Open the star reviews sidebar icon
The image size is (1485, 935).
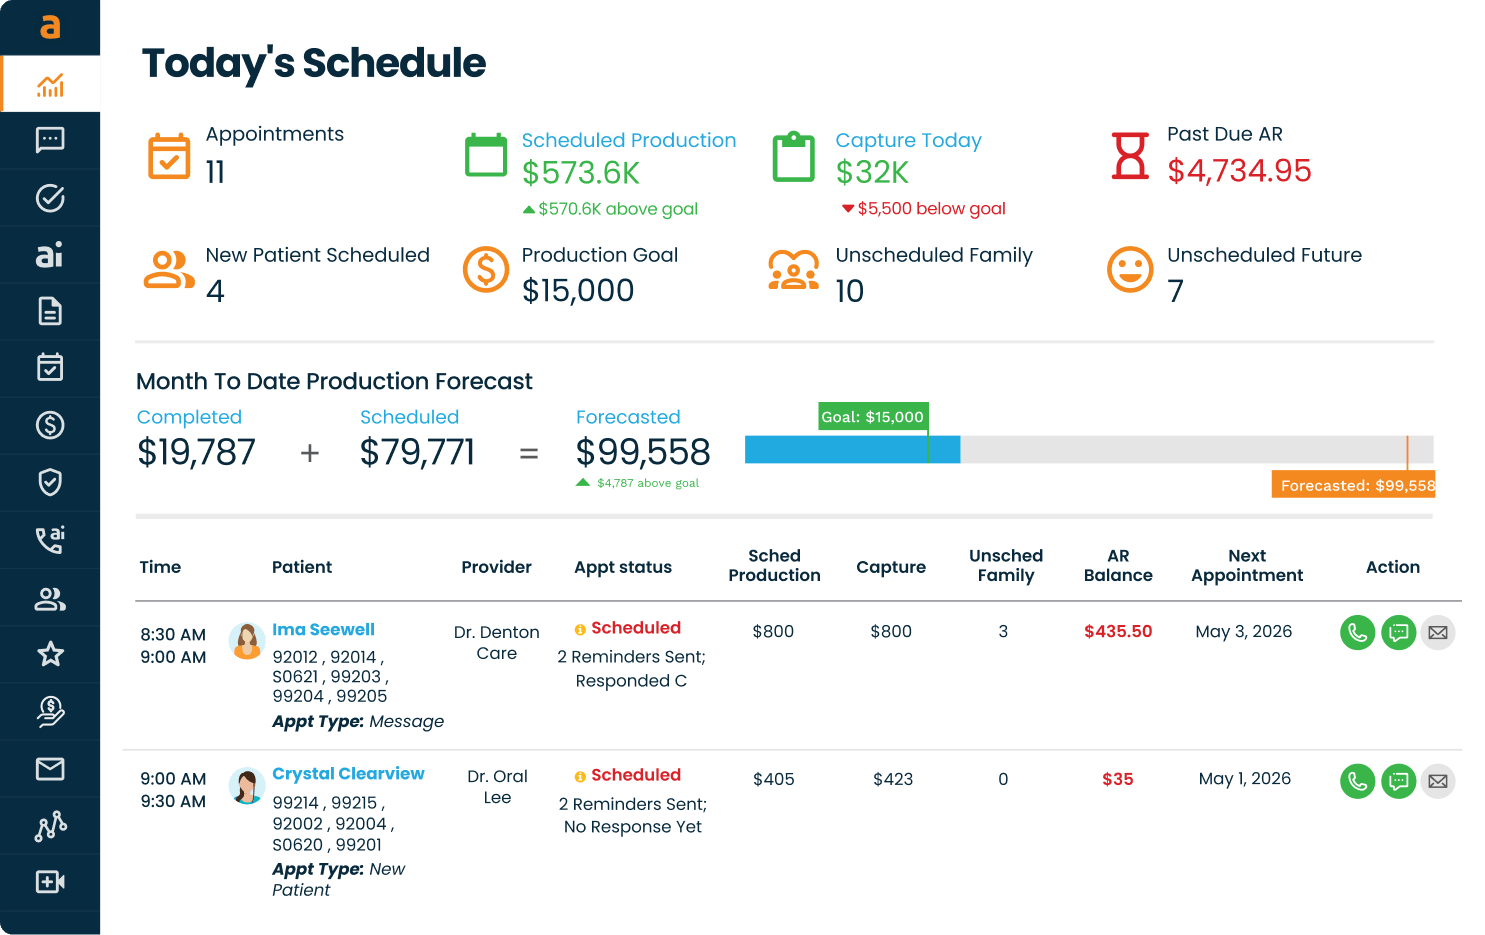click(50, 654)
